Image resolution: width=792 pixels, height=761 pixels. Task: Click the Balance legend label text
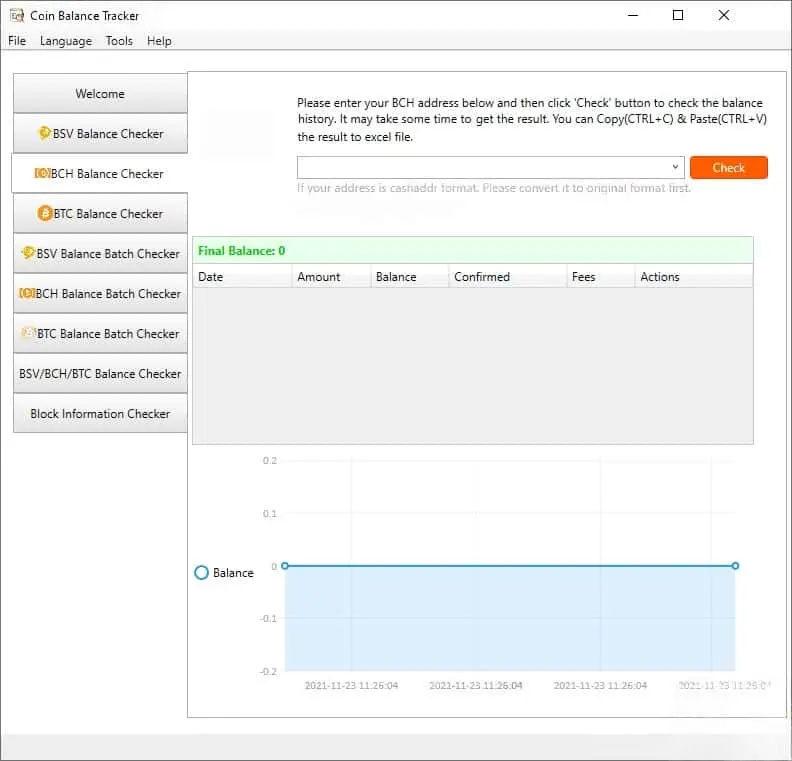click(233, 573)
